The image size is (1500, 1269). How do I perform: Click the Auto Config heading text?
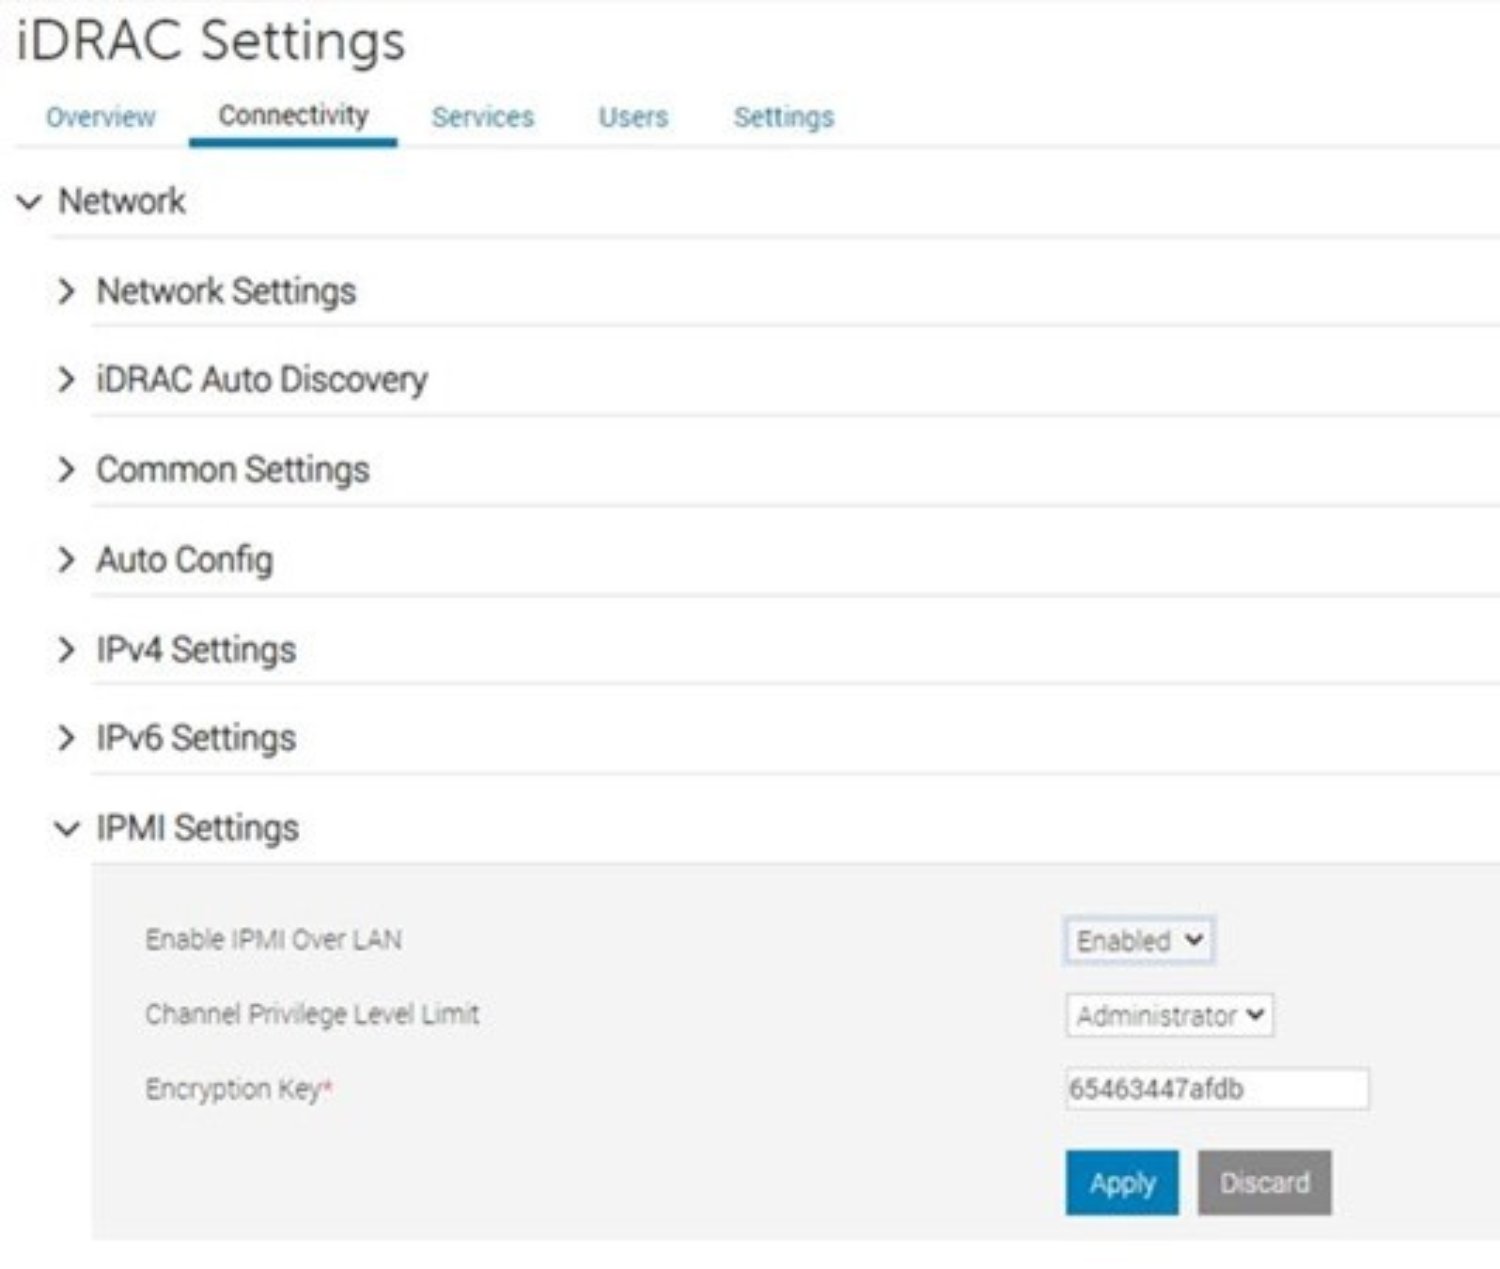184,560
